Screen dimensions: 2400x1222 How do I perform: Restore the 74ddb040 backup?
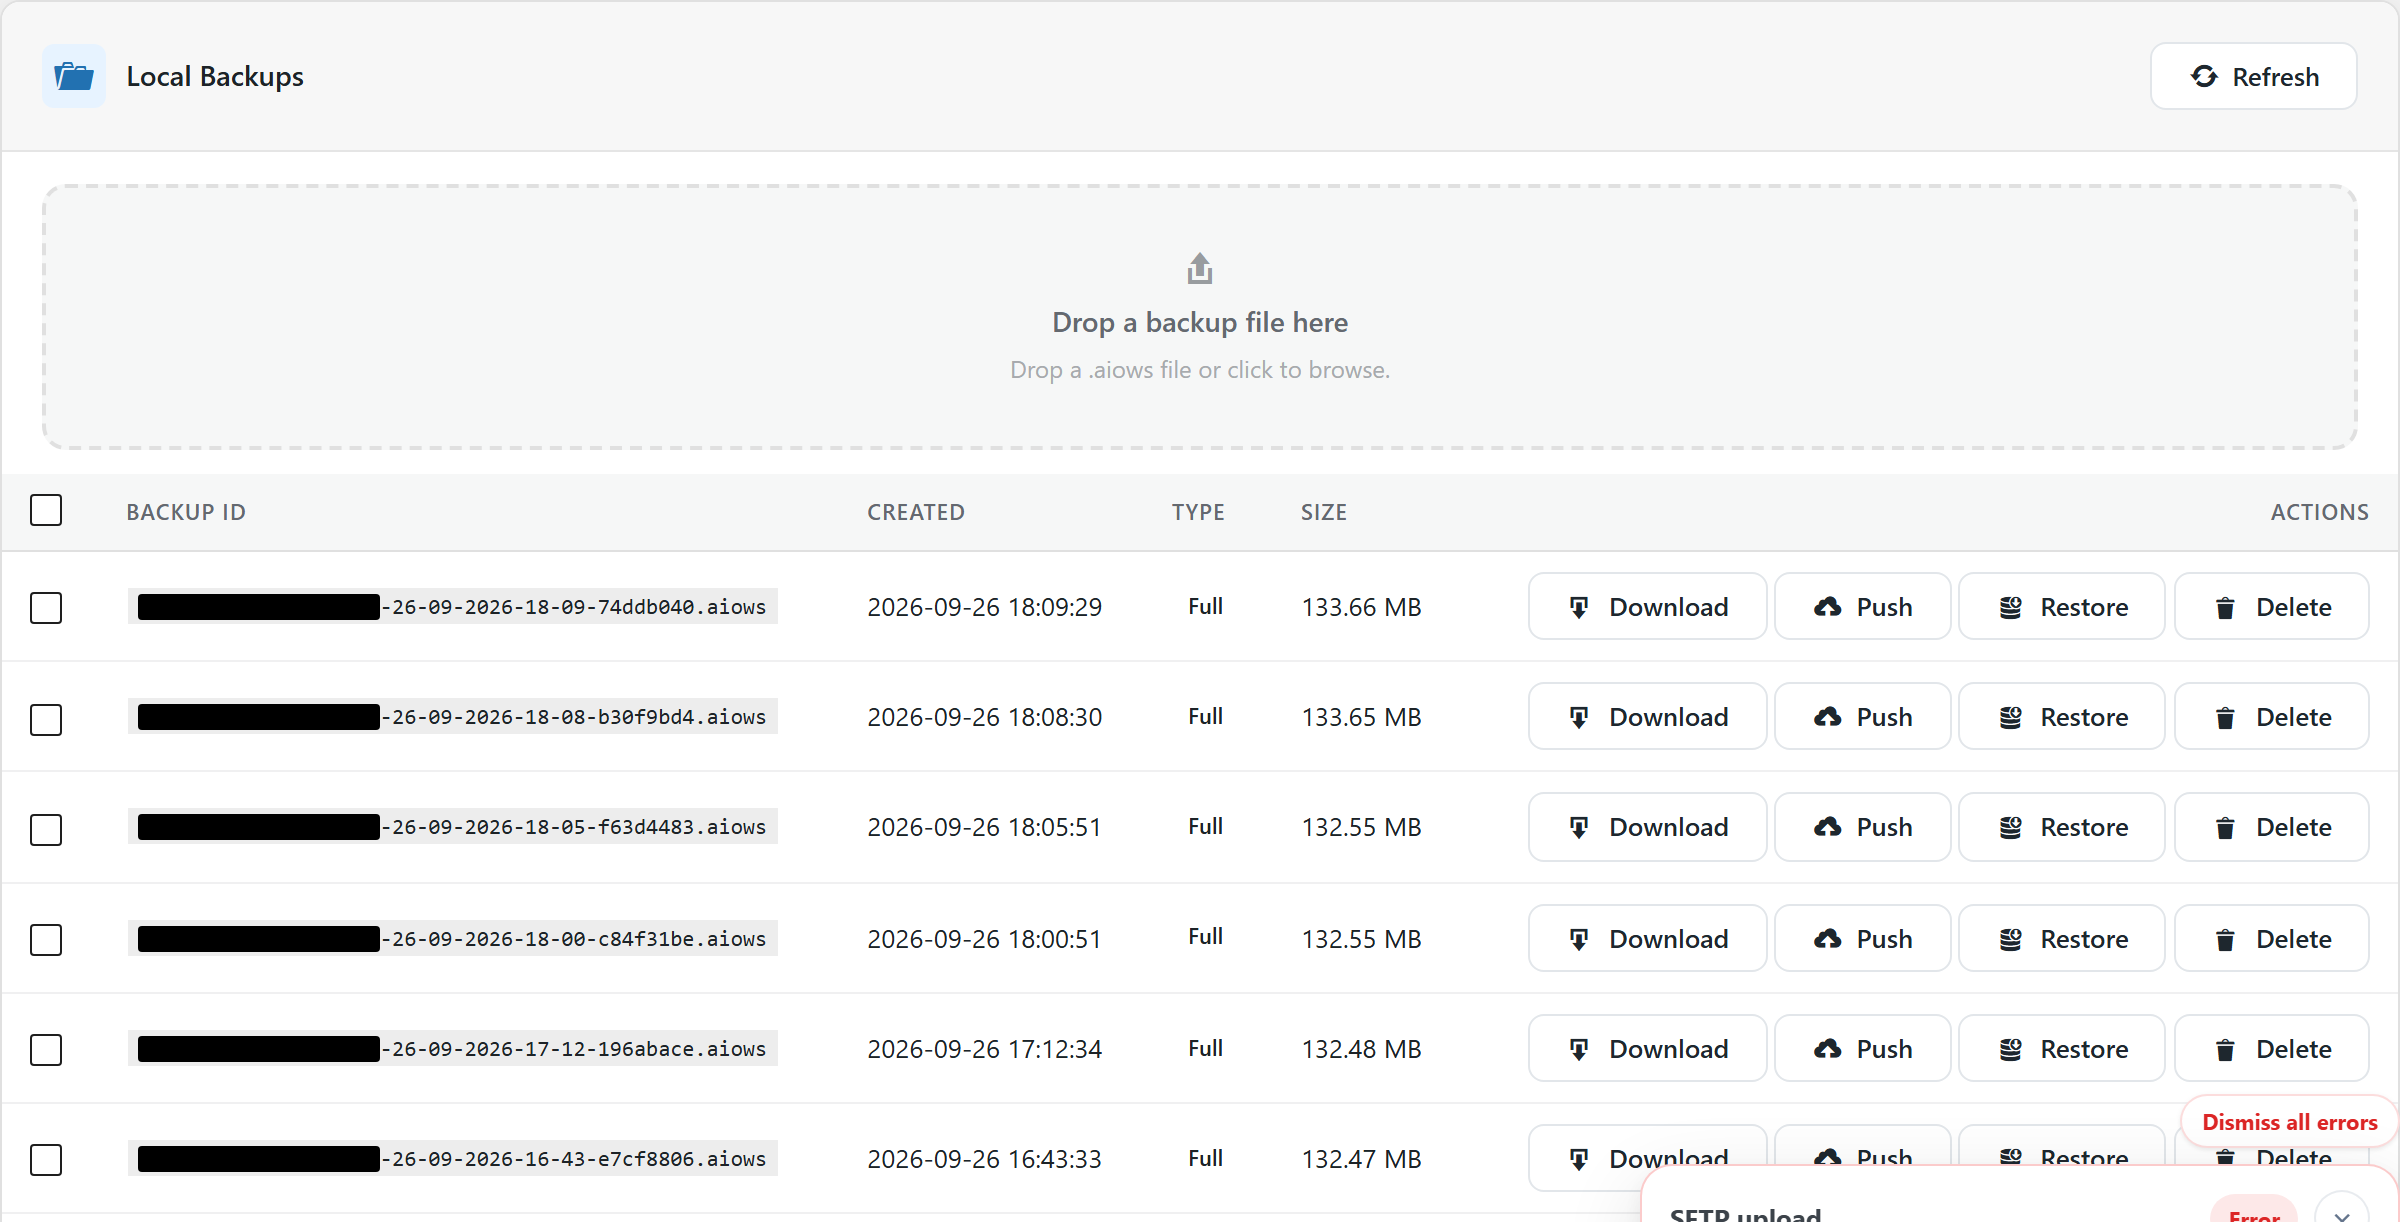2061,606
